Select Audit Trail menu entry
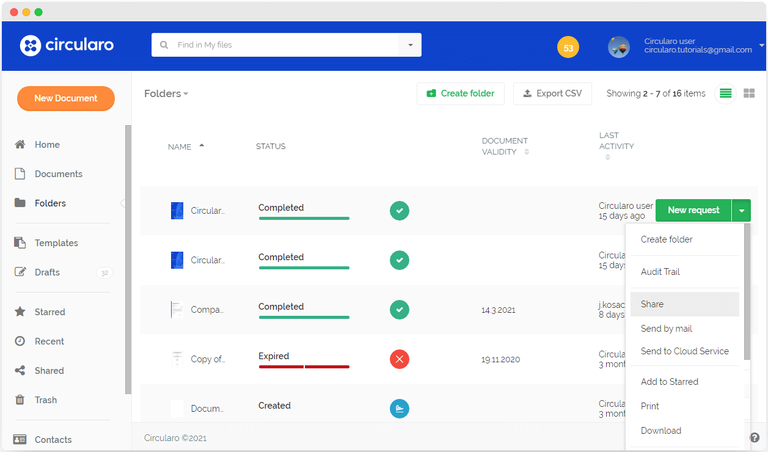The image size is (768, 452). (685, 272)
